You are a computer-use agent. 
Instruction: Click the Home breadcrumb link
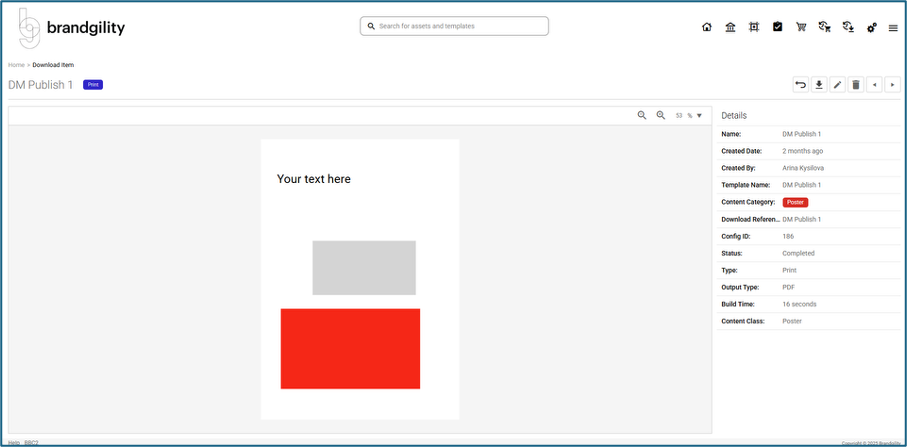click(x=16, y=65)
